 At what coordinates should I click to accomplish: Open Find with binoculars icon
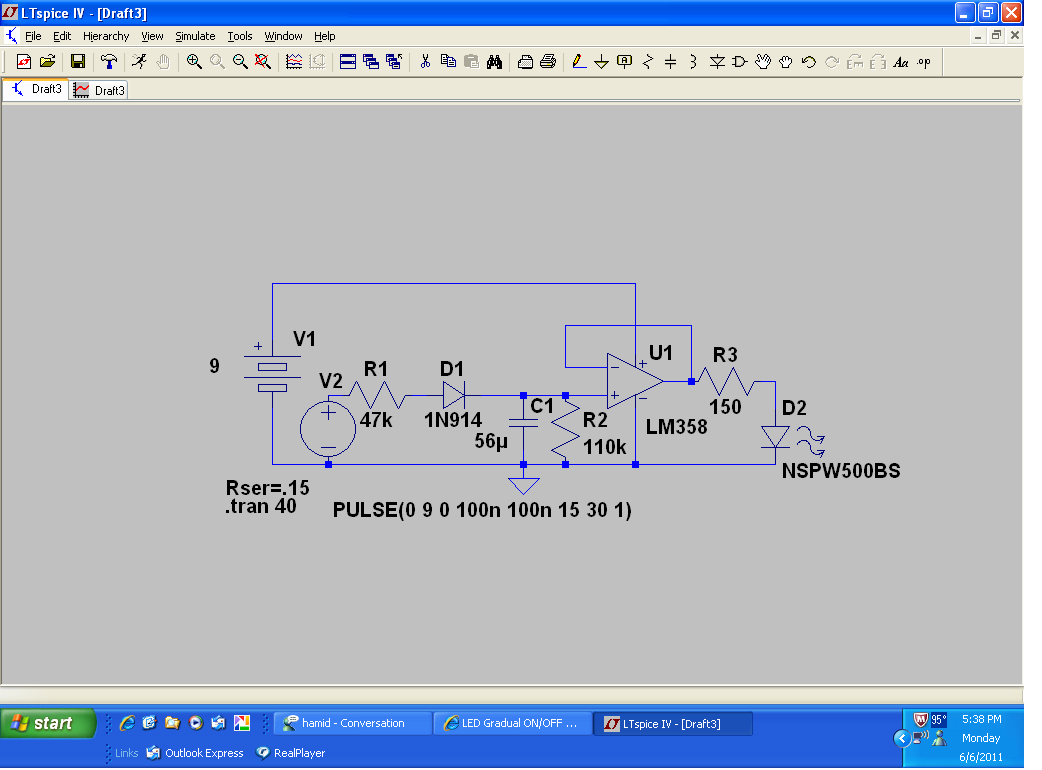pos(494,62)
